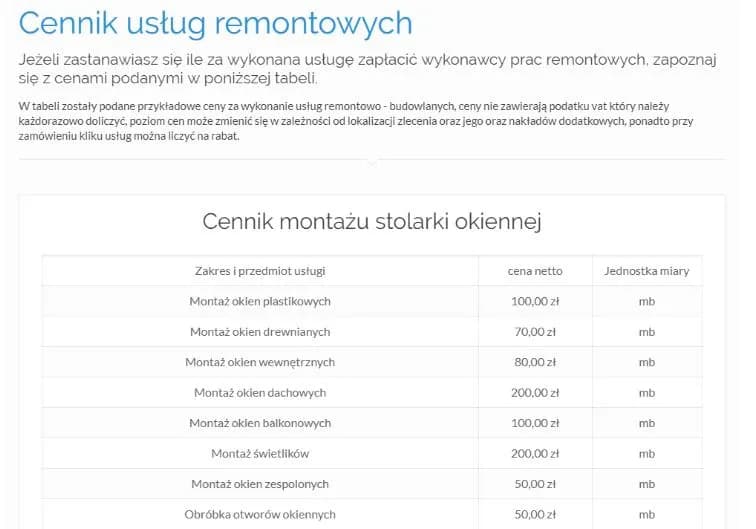Click the 80,00 zł price cell
This screenshot has height=529, width=756.
tap(535, 362)
